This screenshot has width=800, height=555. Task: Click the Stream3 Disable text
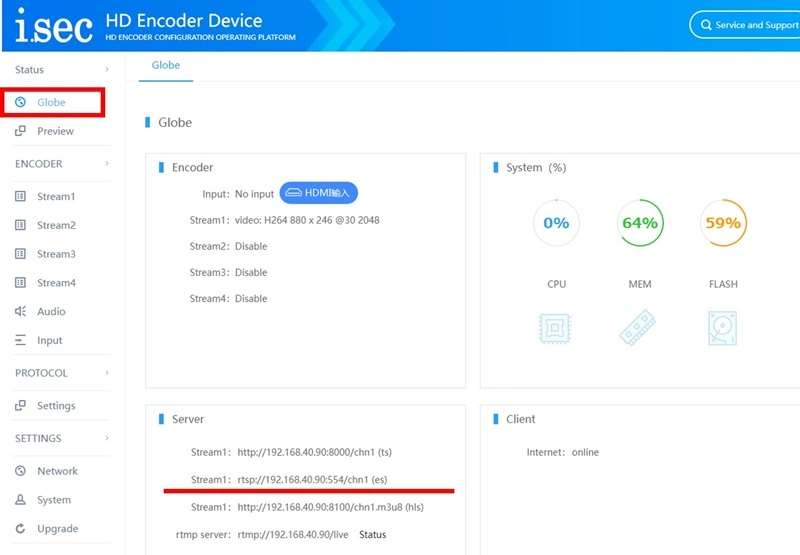click(251, 272)
